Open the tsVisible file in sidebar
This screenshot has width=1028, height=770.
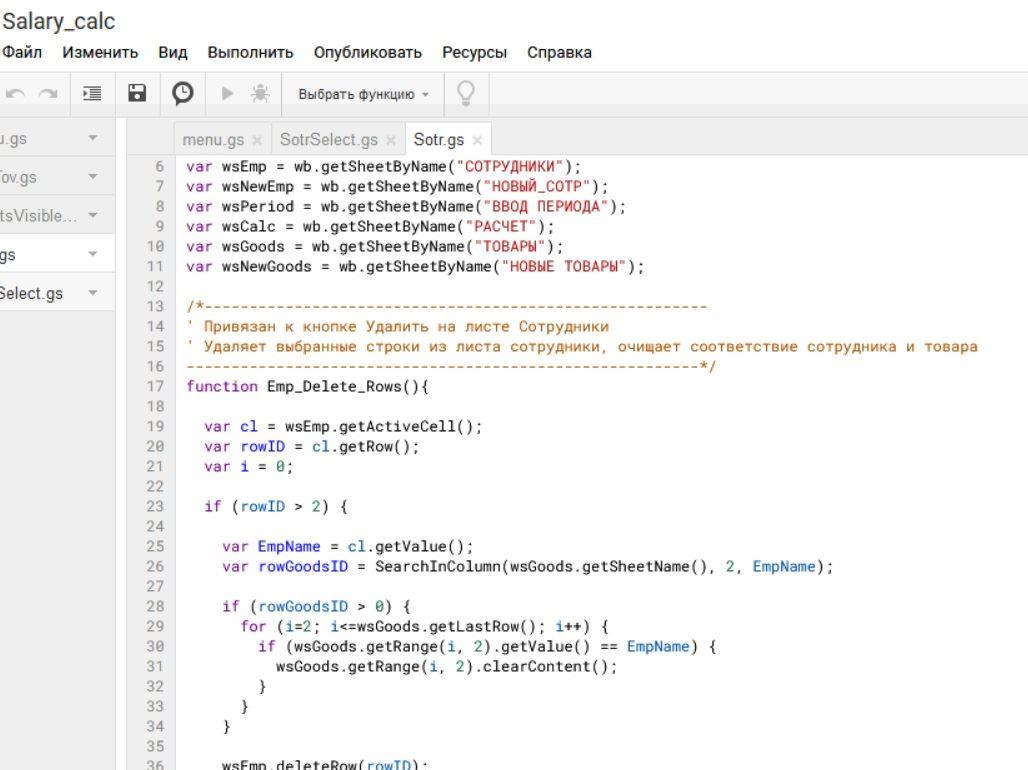[38, 216]
